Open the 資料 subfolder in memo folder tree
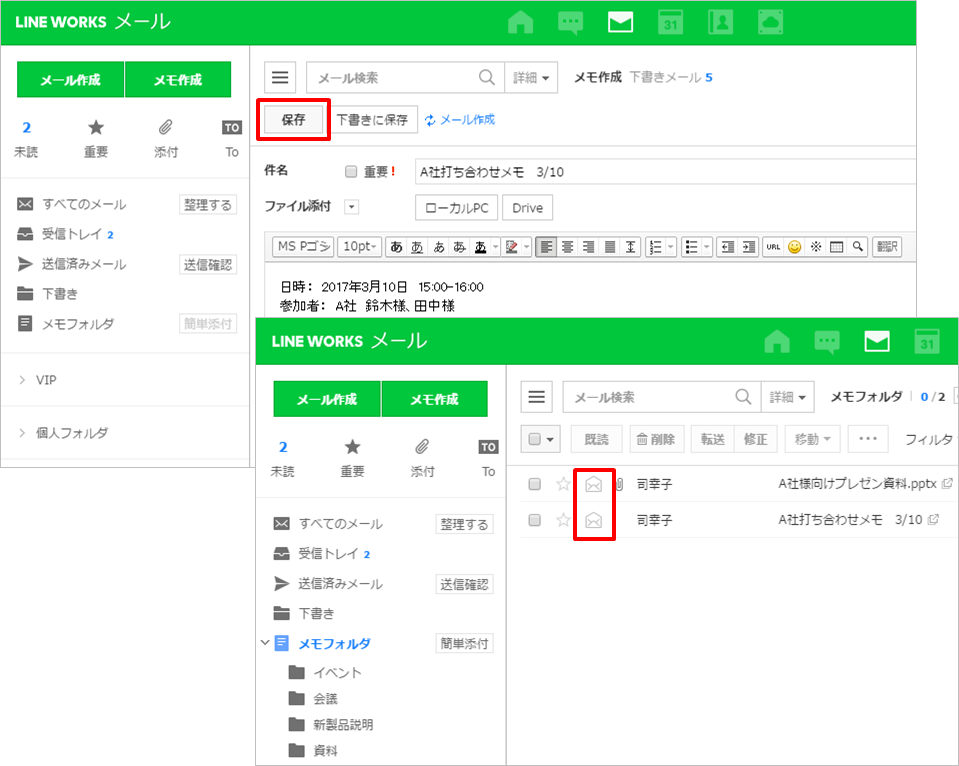959x766 pixels. click(x=325, y=750)
